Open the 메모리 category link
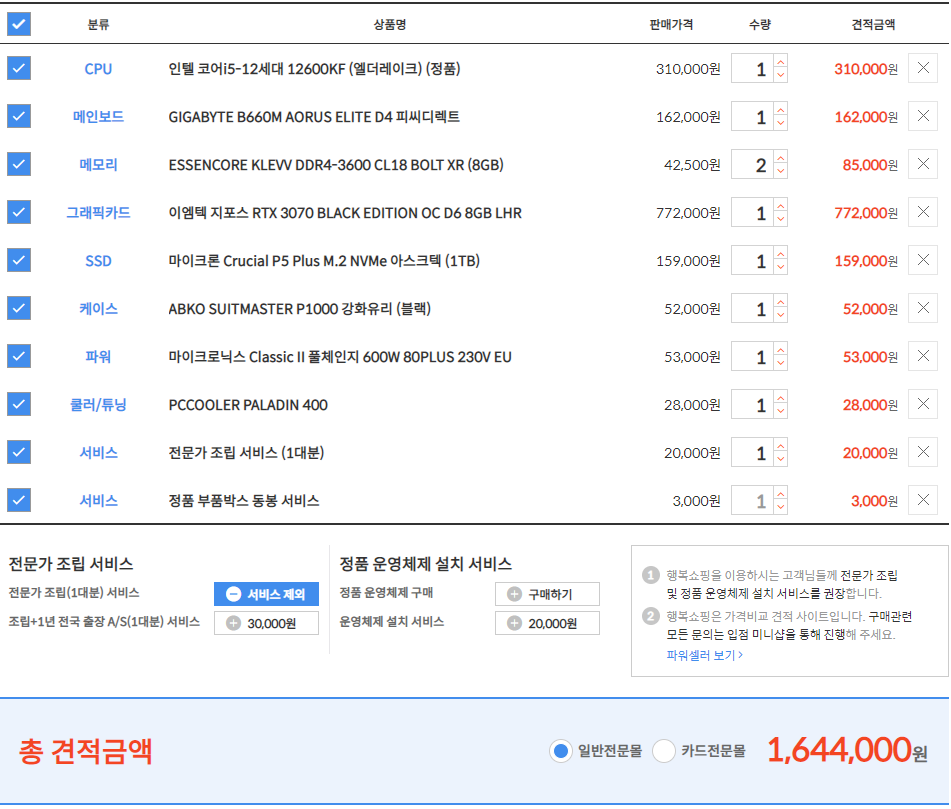The width and height of the screenshot is (951, 809). [x=98, y=164]
